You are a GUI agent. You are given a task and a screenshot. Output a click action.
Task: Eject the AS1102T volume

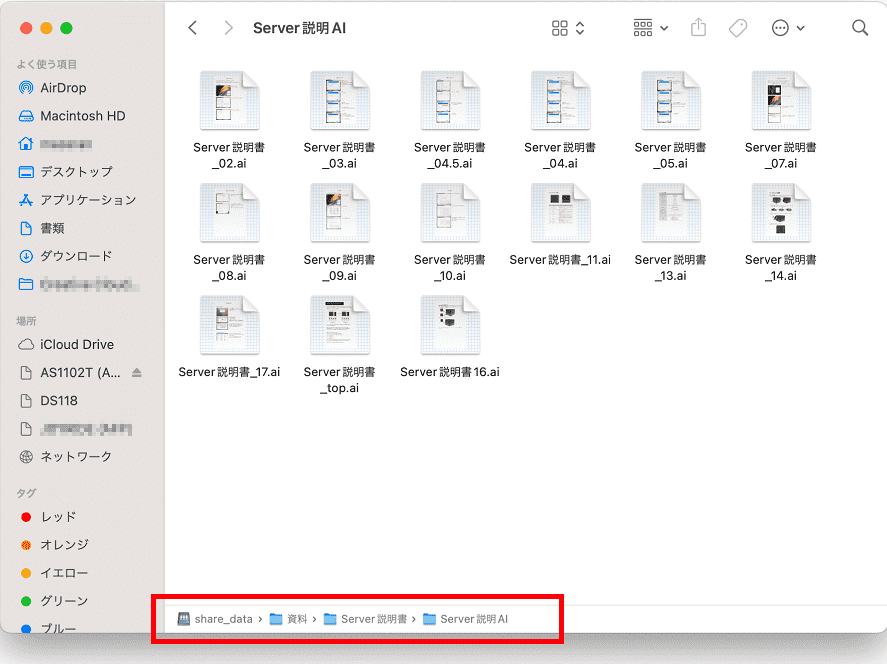136,372
